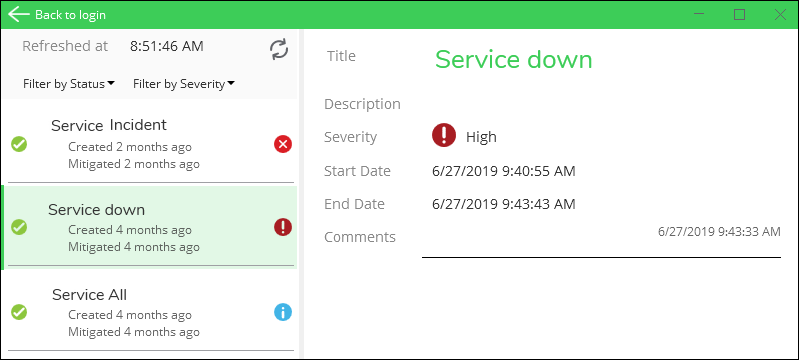This screenshot has height=360, width=799.
Task: Click 'Created 2 months ago' text
Action: coord(130,147)
